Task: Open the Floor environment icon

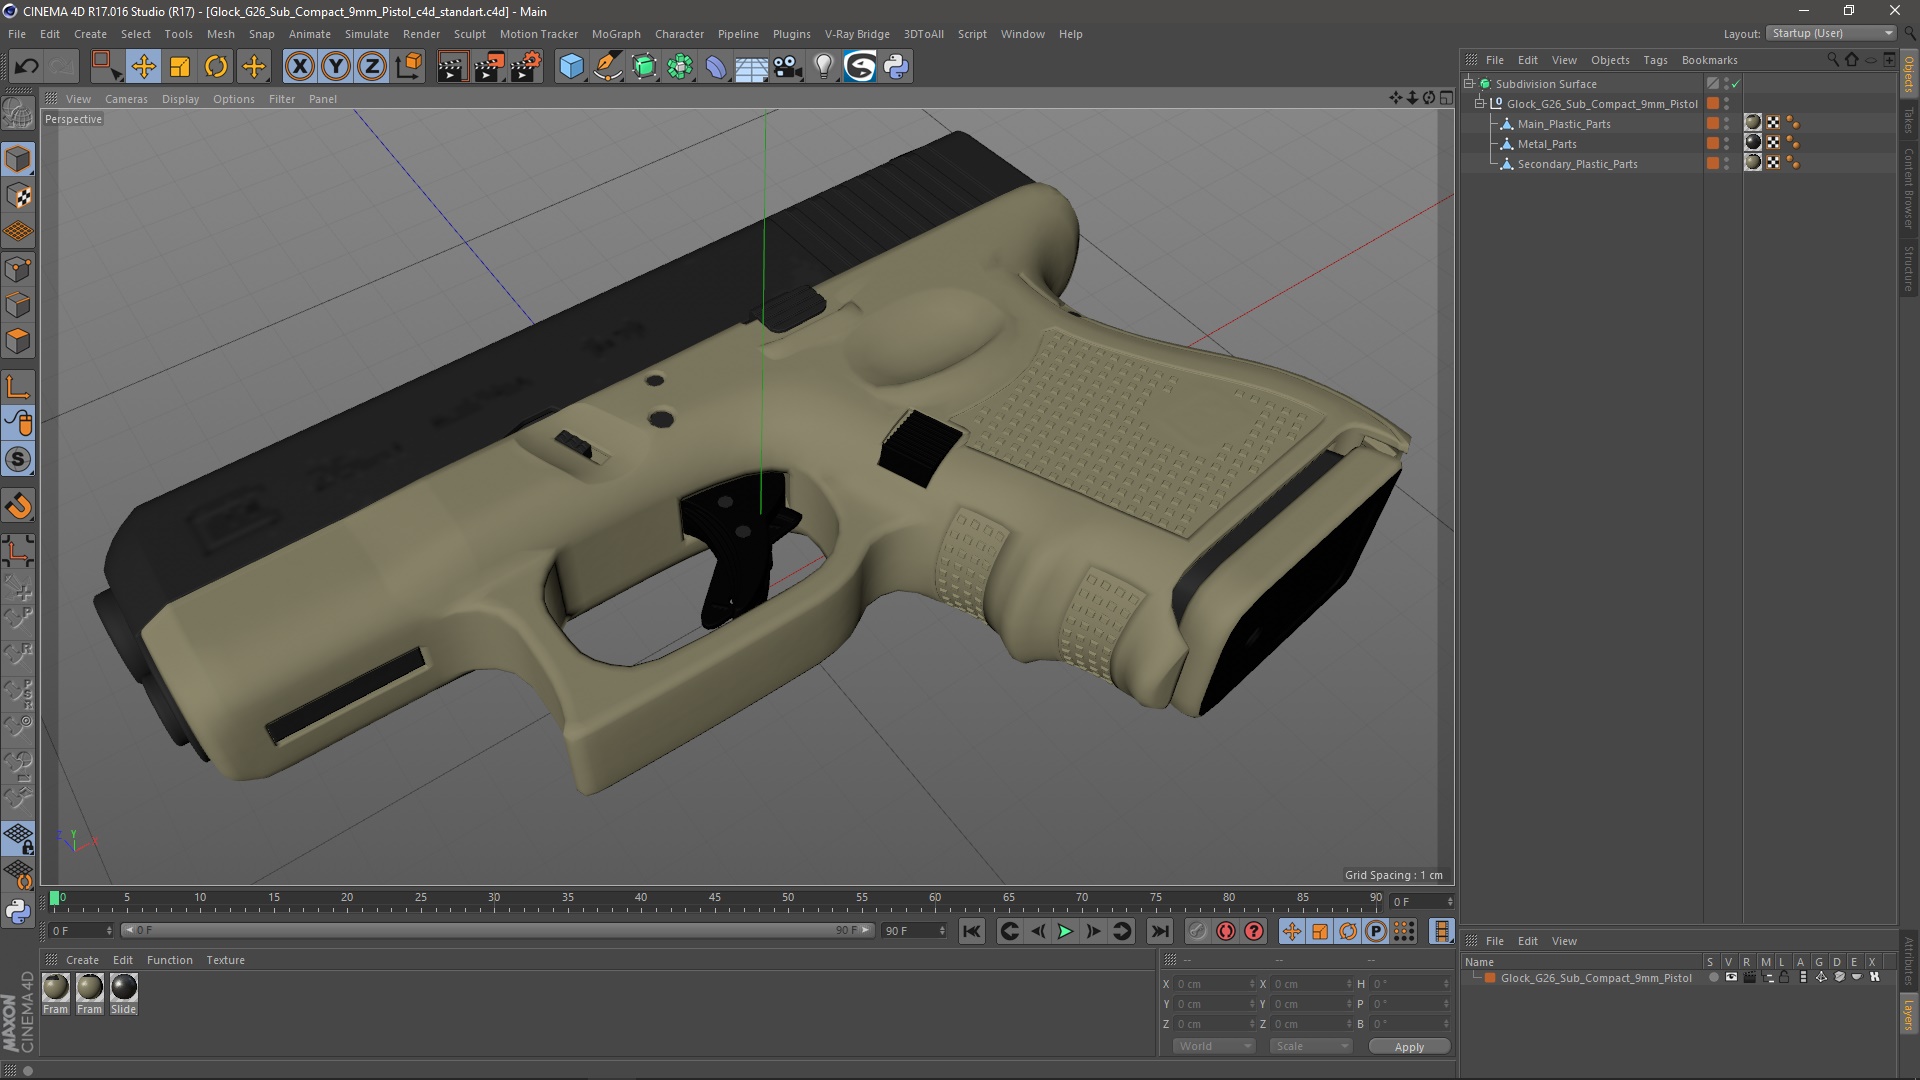Action: 751,67
